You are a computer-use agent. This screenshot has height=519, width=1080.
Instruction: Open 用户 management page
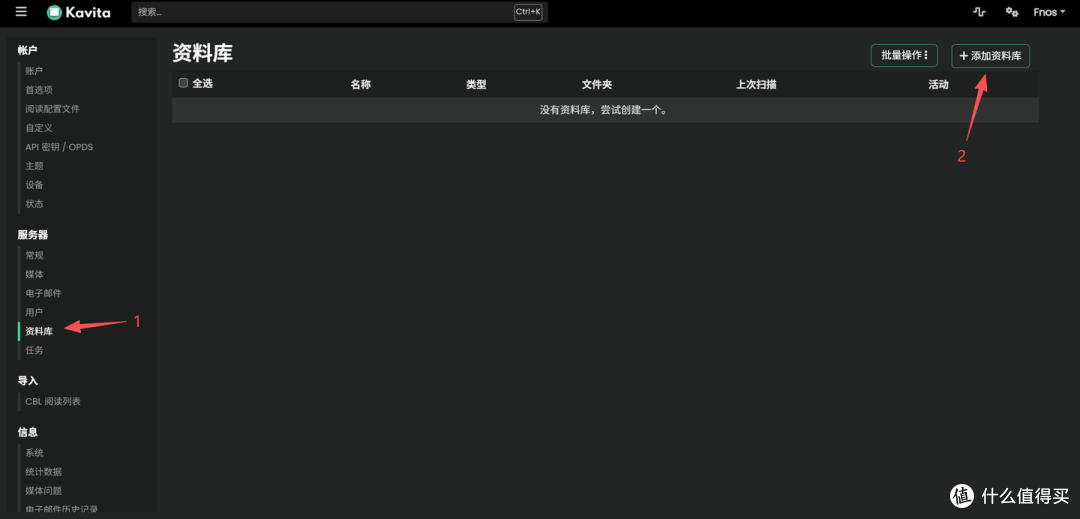coord(34,313)
